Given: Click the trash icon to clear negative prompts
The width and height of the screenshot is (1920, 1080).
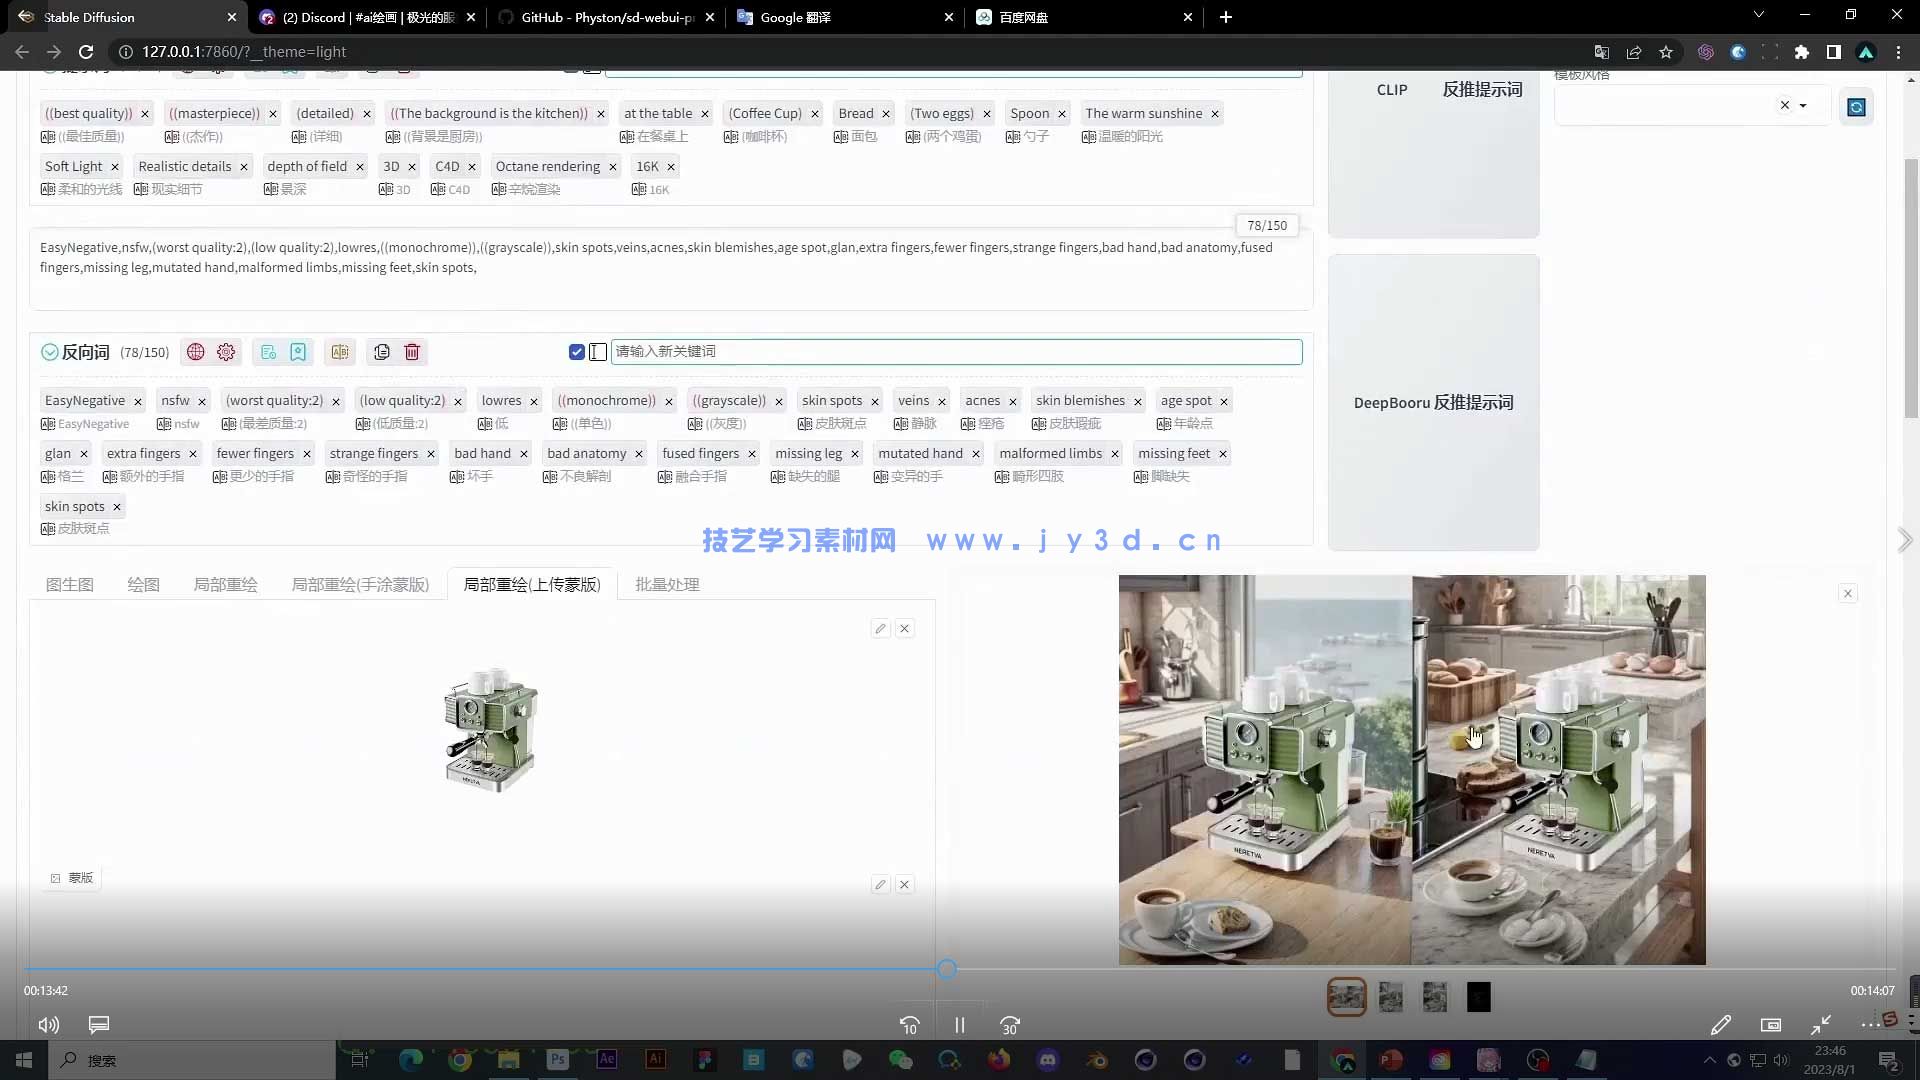Looking at the screenshot, I should [411, 352].
